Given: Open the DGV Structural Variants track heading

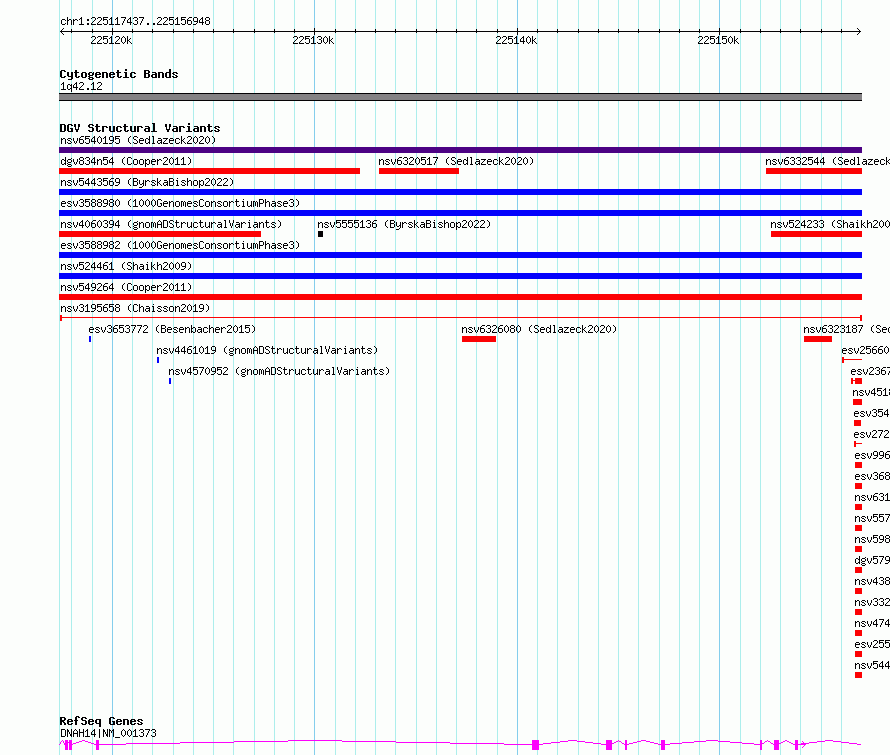Looking at the screenshot, I should [140, 128].
